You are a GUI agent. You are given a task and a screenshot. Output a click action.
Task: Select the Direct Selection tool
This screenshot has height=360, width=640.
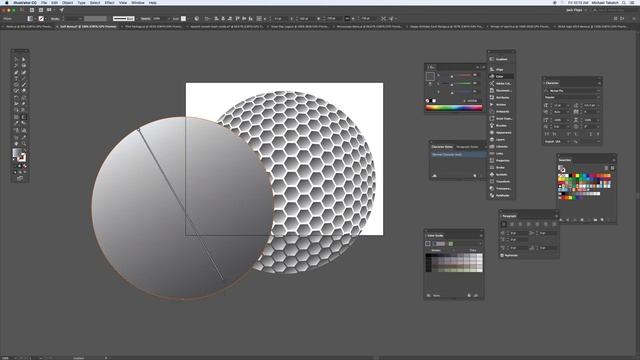24,59
